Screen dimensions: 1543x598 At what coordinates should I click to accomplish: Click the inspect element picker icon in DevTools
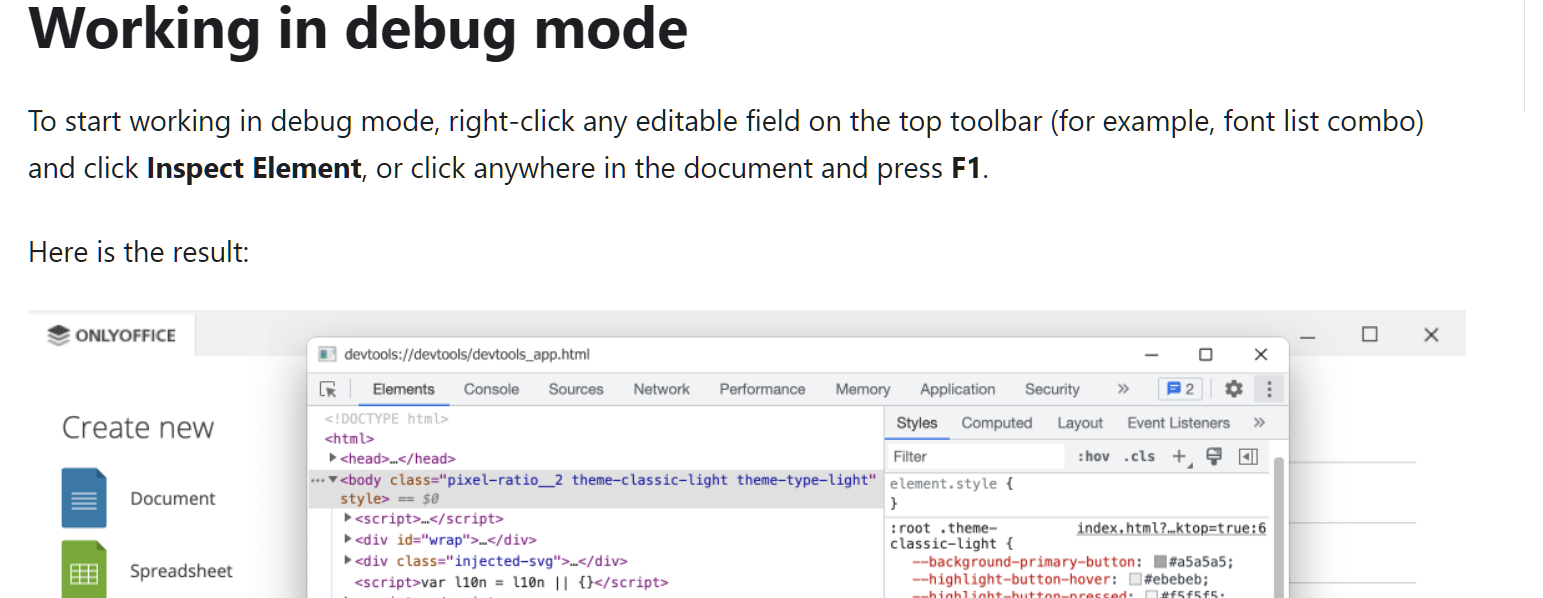point(328,389)
